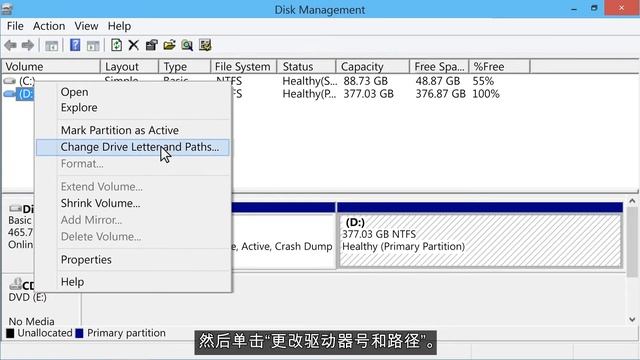Open the Action menu
The image size is (640, 360).
49,26
